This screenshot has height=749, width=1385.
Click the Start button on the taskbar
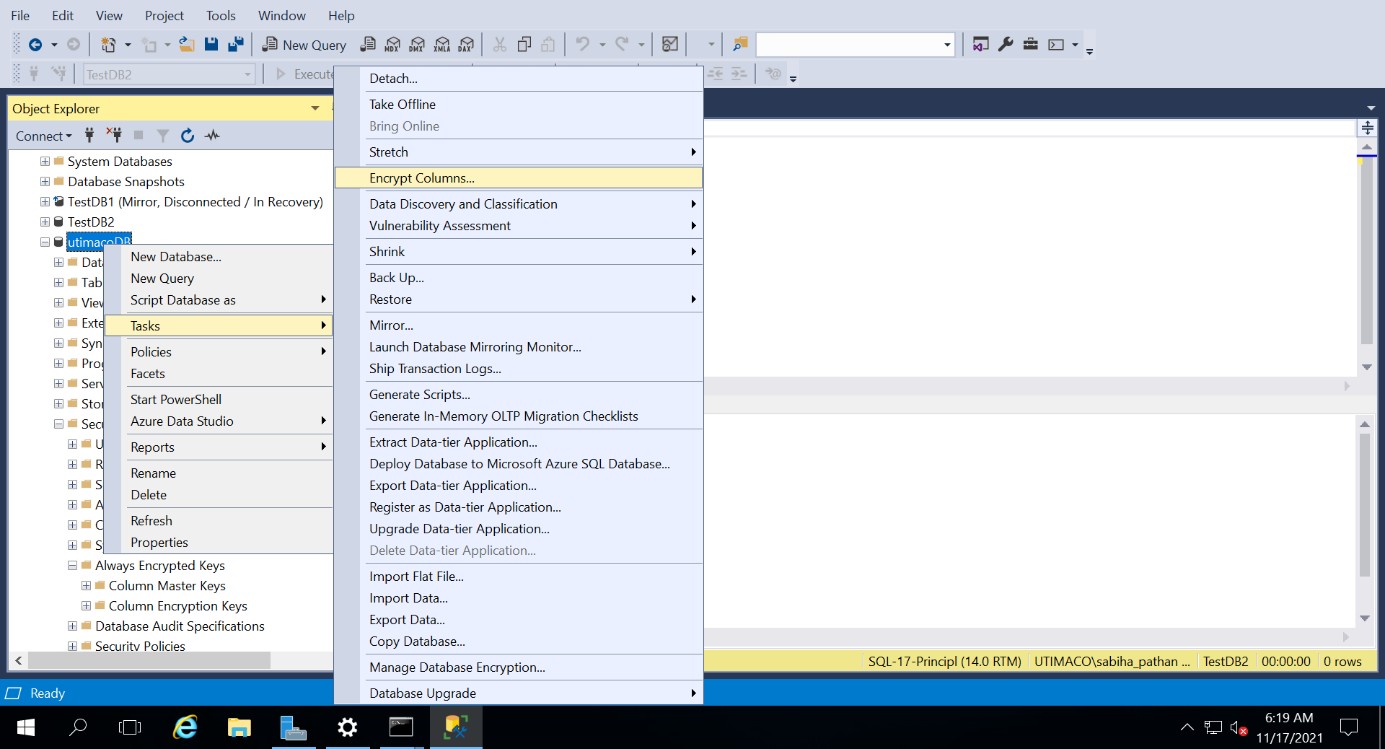tap(25, 727)
